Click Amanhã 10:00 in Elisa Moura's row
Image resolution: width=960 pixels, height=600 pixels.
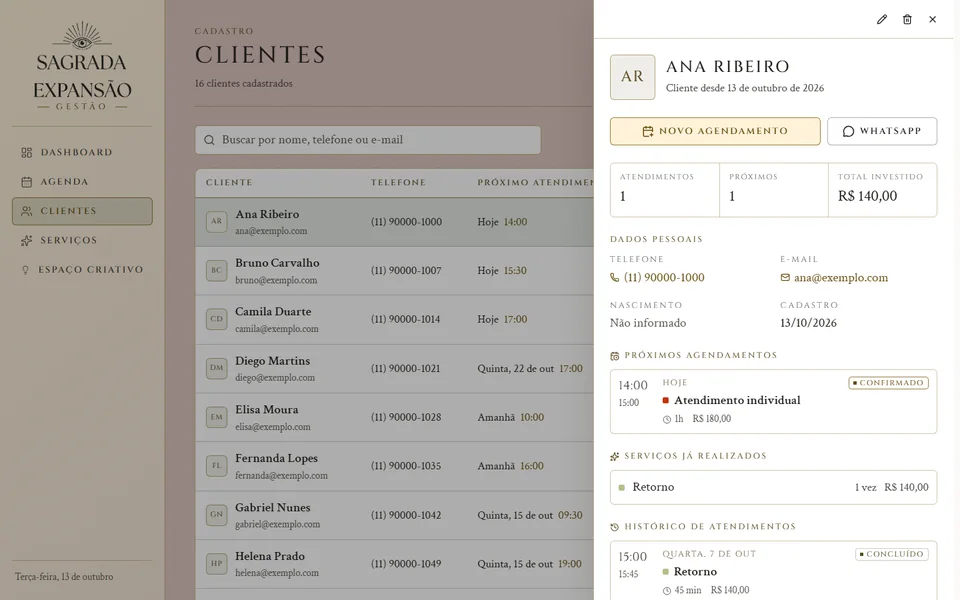pyautogui.click(x=511, y=418)
